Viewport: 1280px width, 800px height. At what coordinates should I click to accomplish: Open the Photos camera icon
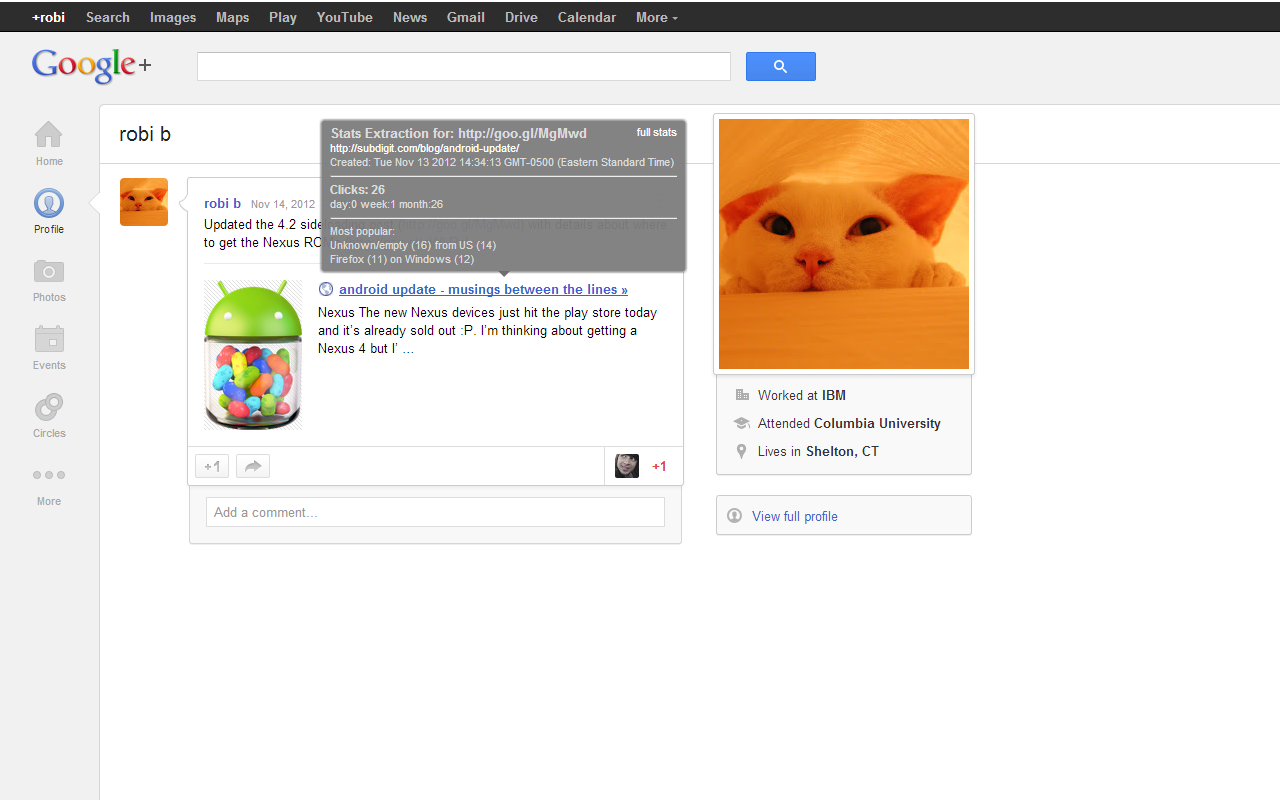pyautogui.click(x=48, y=271)
